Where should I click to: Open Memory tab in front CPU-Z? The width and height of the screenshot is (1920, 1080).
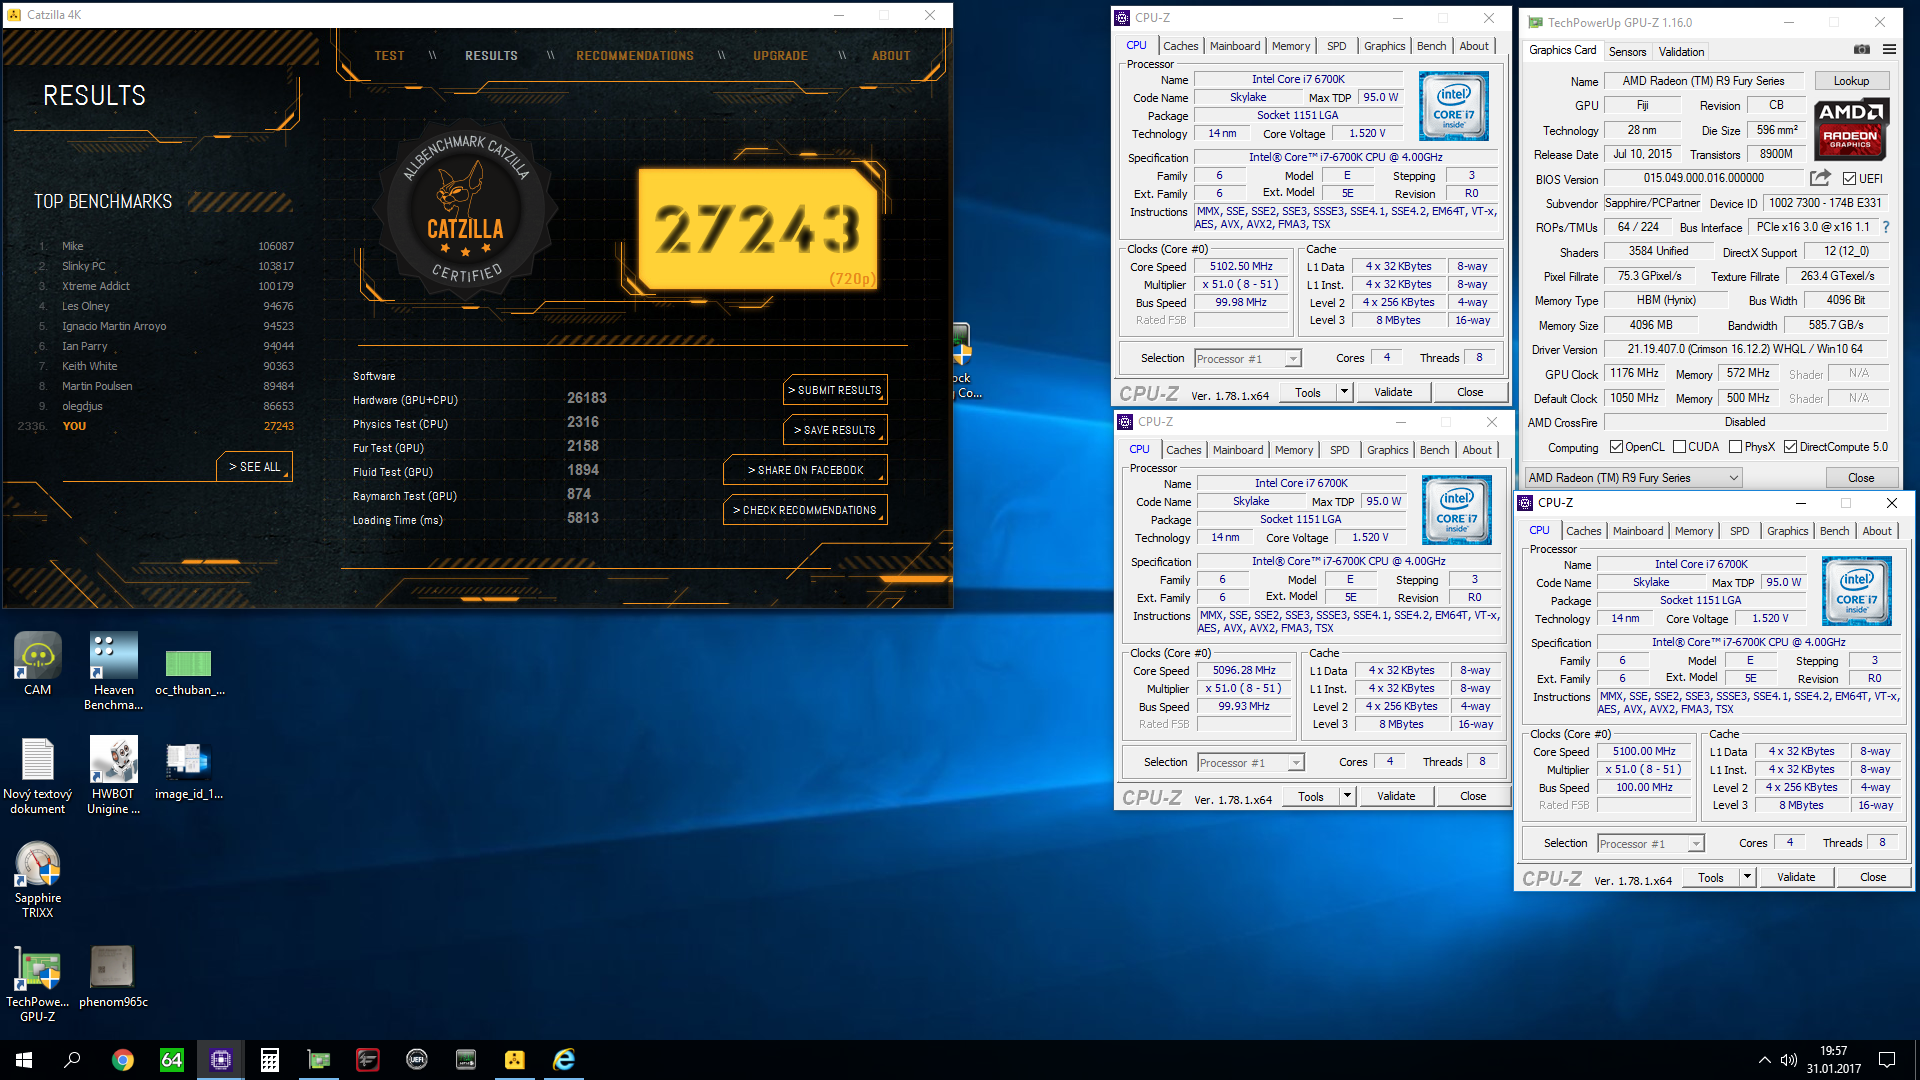pos(1693,531)
